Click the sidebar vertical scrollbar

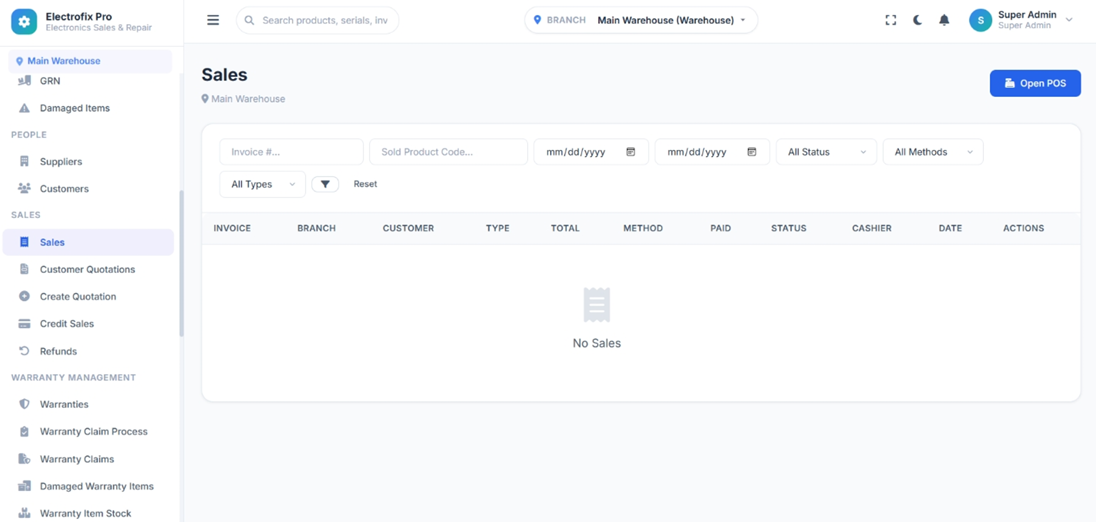click(182, 263)
